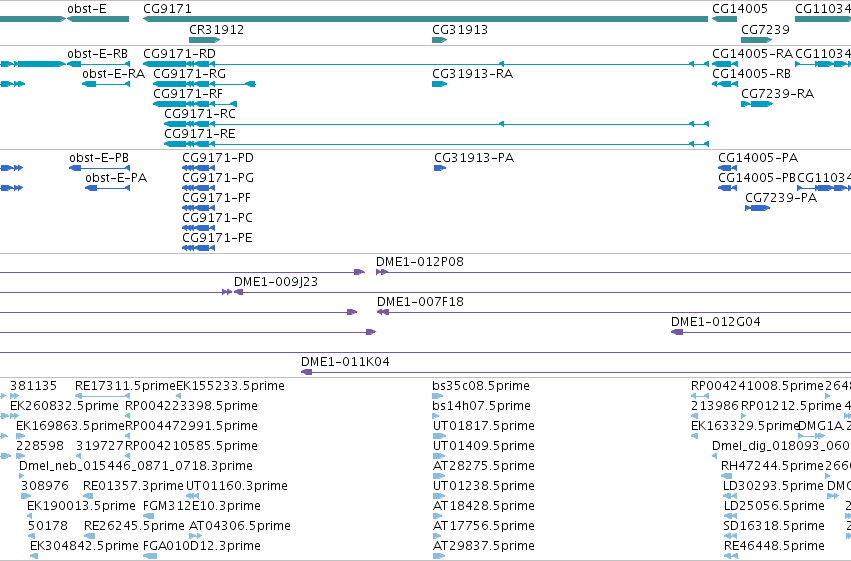Select EST SD16318.5prime label
The image size is (851, 561).
(x=774, y=527)
